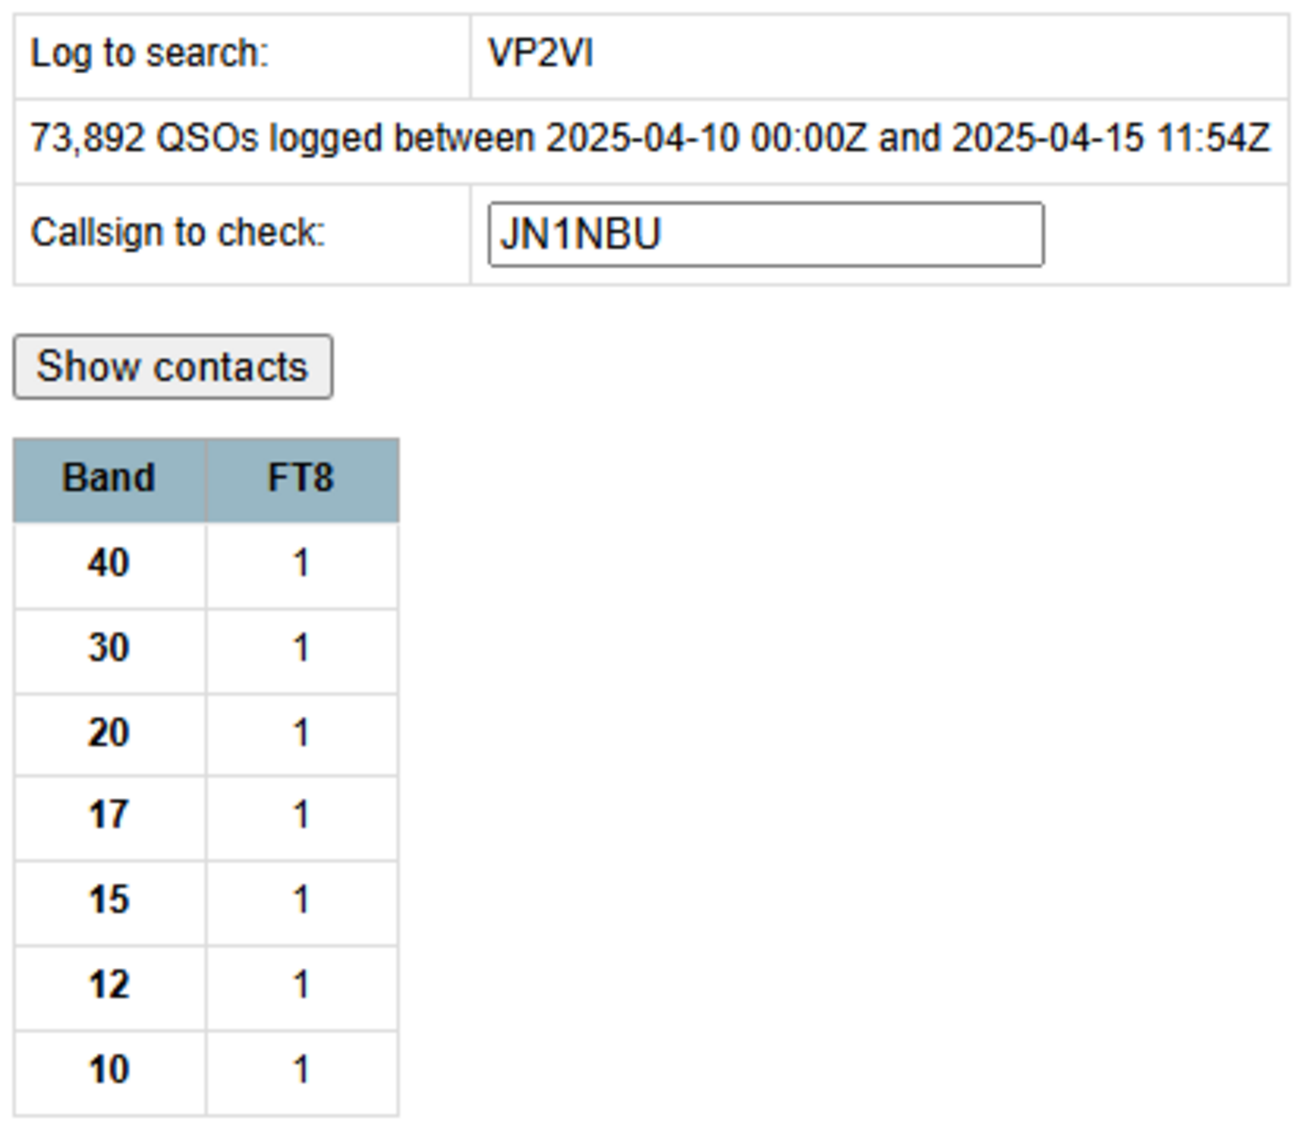Click the 10 meter band row

[108, 1069]
